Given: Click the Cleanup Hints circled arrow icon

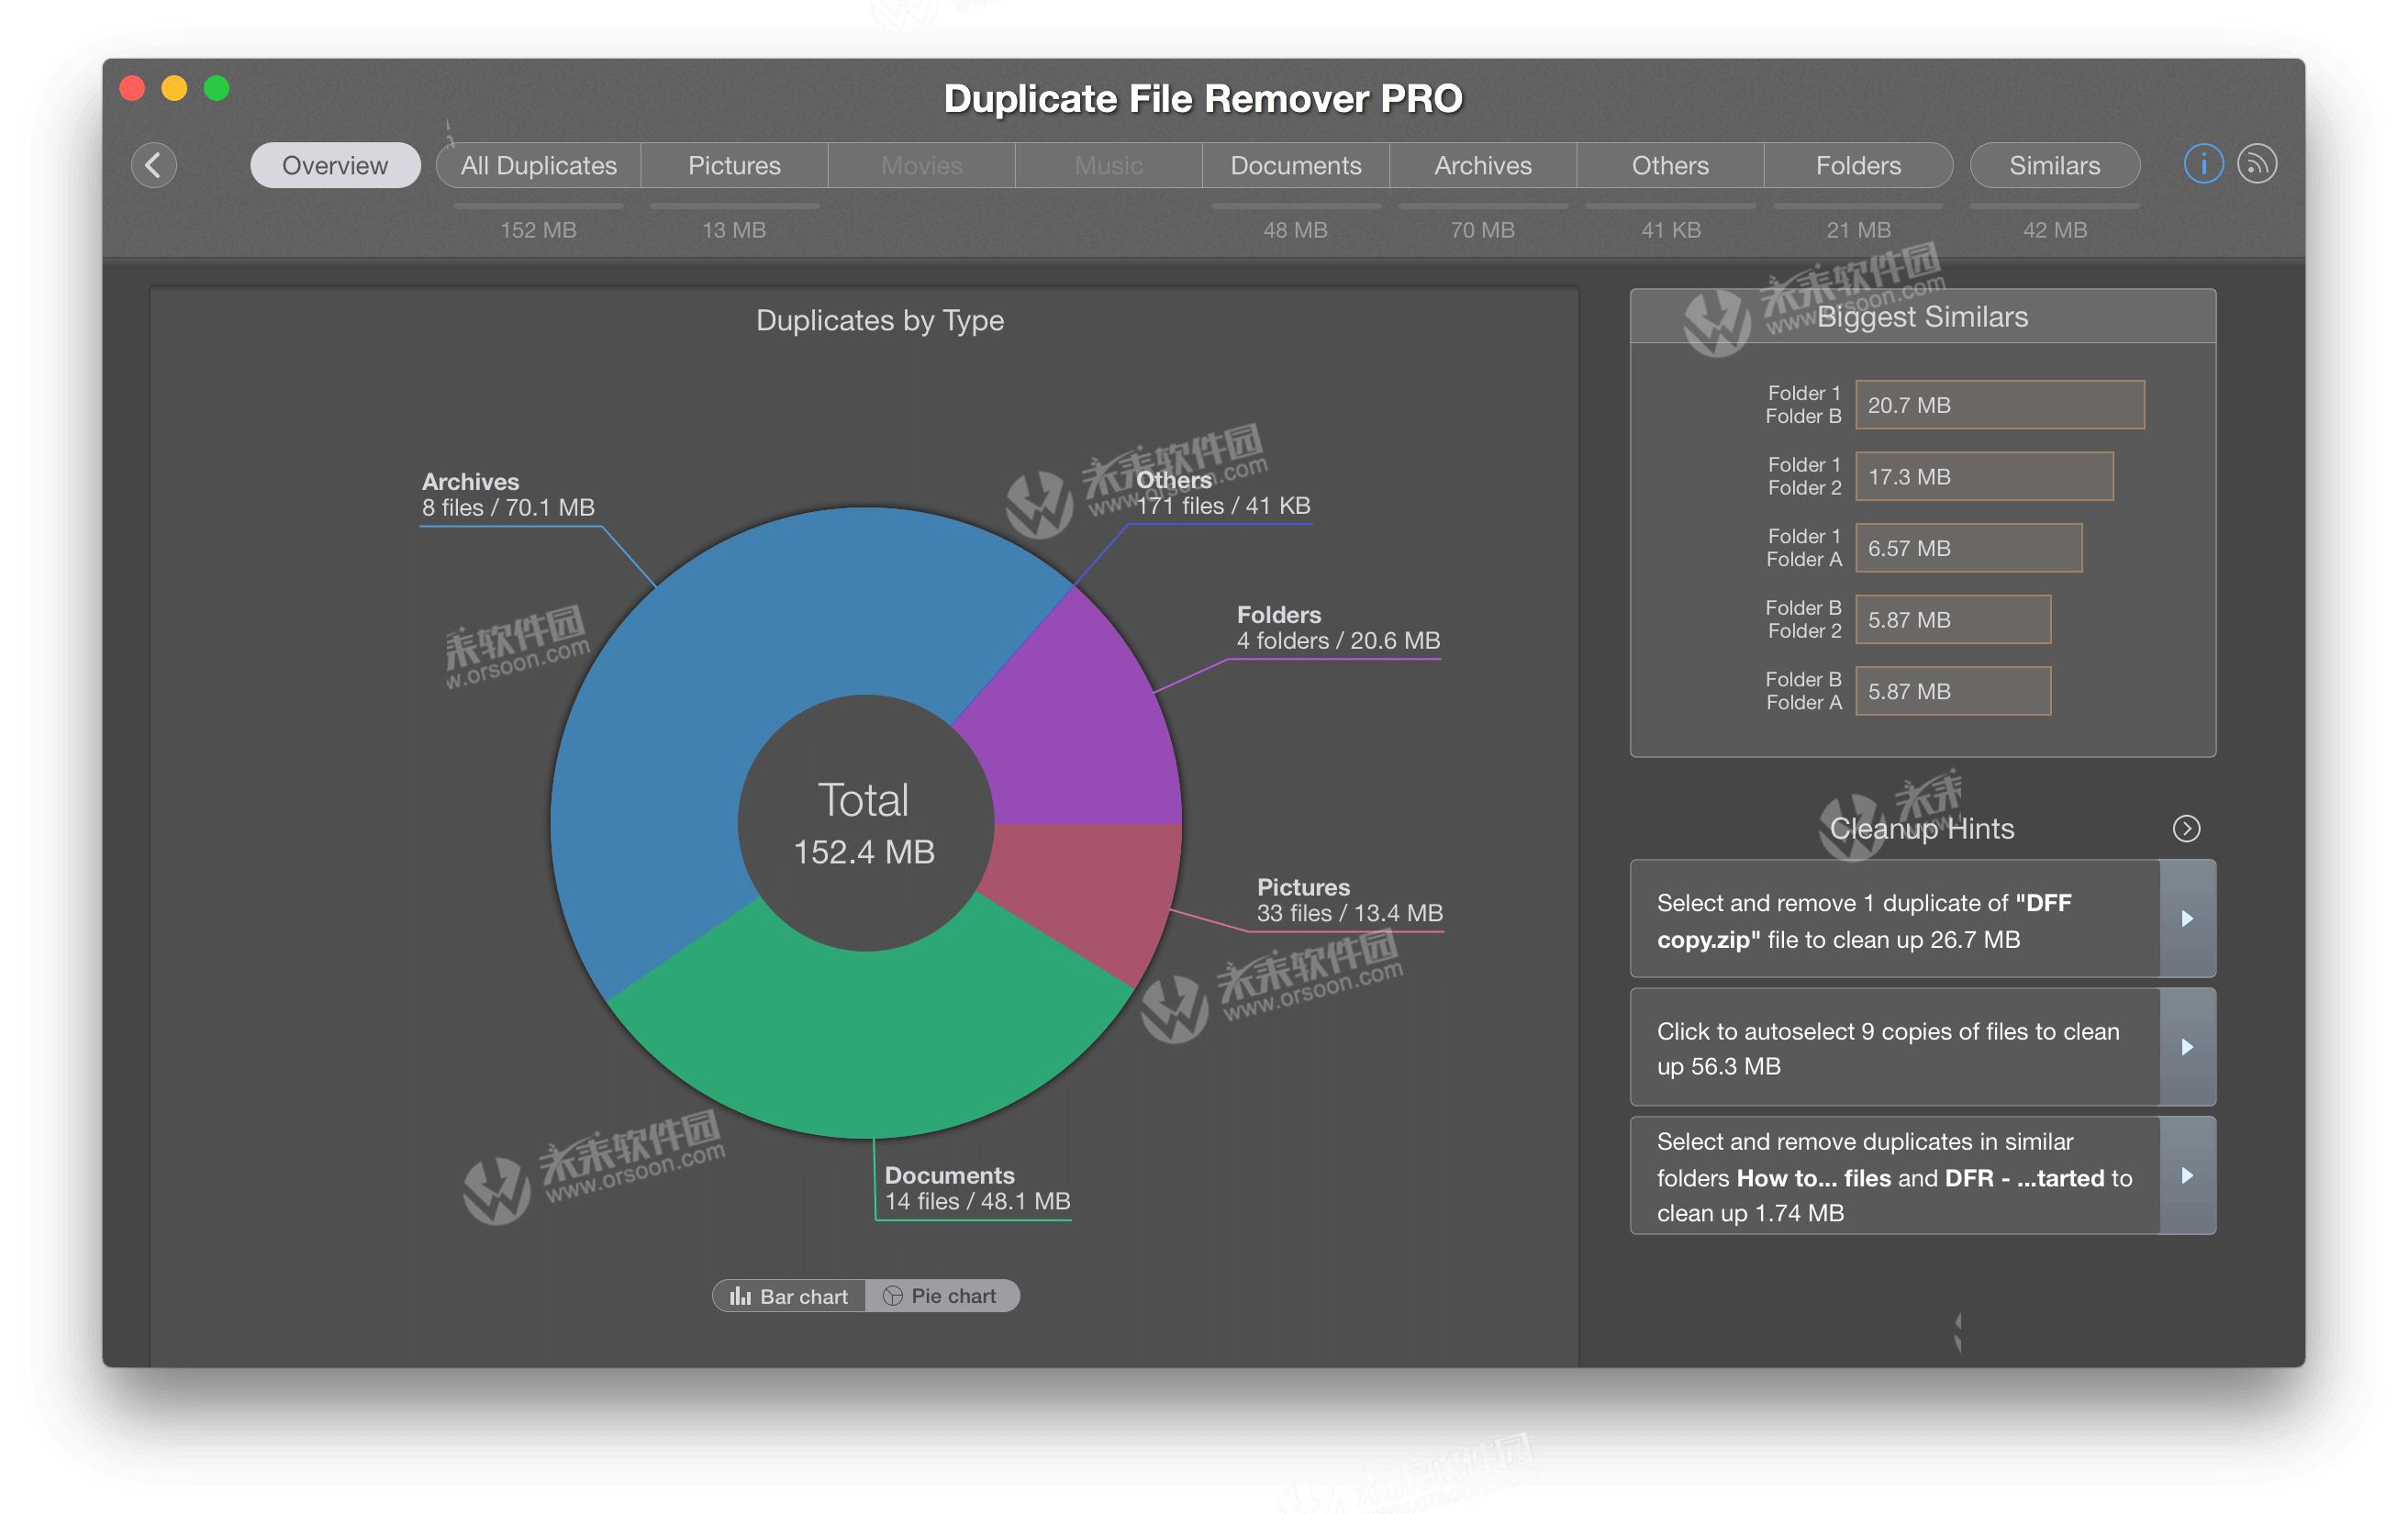Looking at the screenshot, I should pos(2186,828).
